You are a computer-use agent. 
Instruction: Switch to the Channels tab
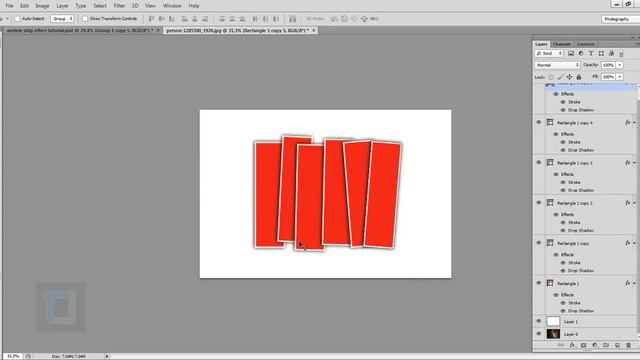pyautogui.click(x=562, y=44)
